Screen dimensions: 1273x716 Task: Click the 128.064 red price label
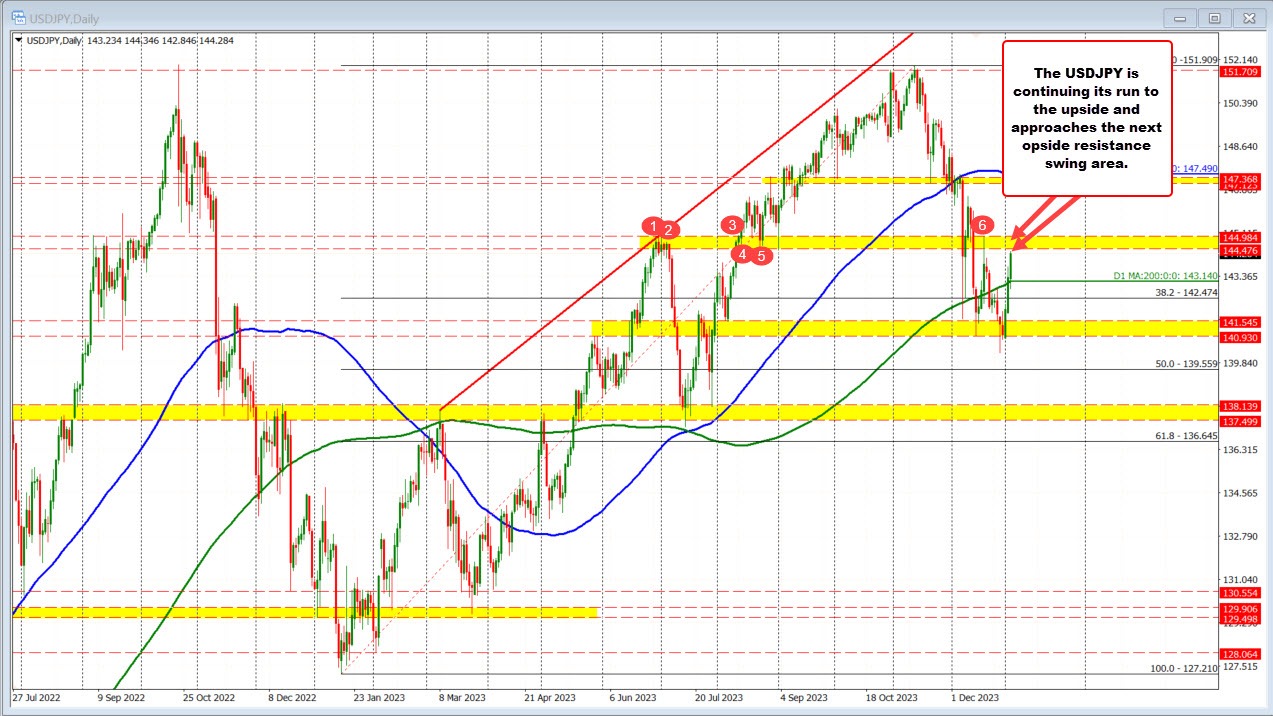click(1239, 653)
